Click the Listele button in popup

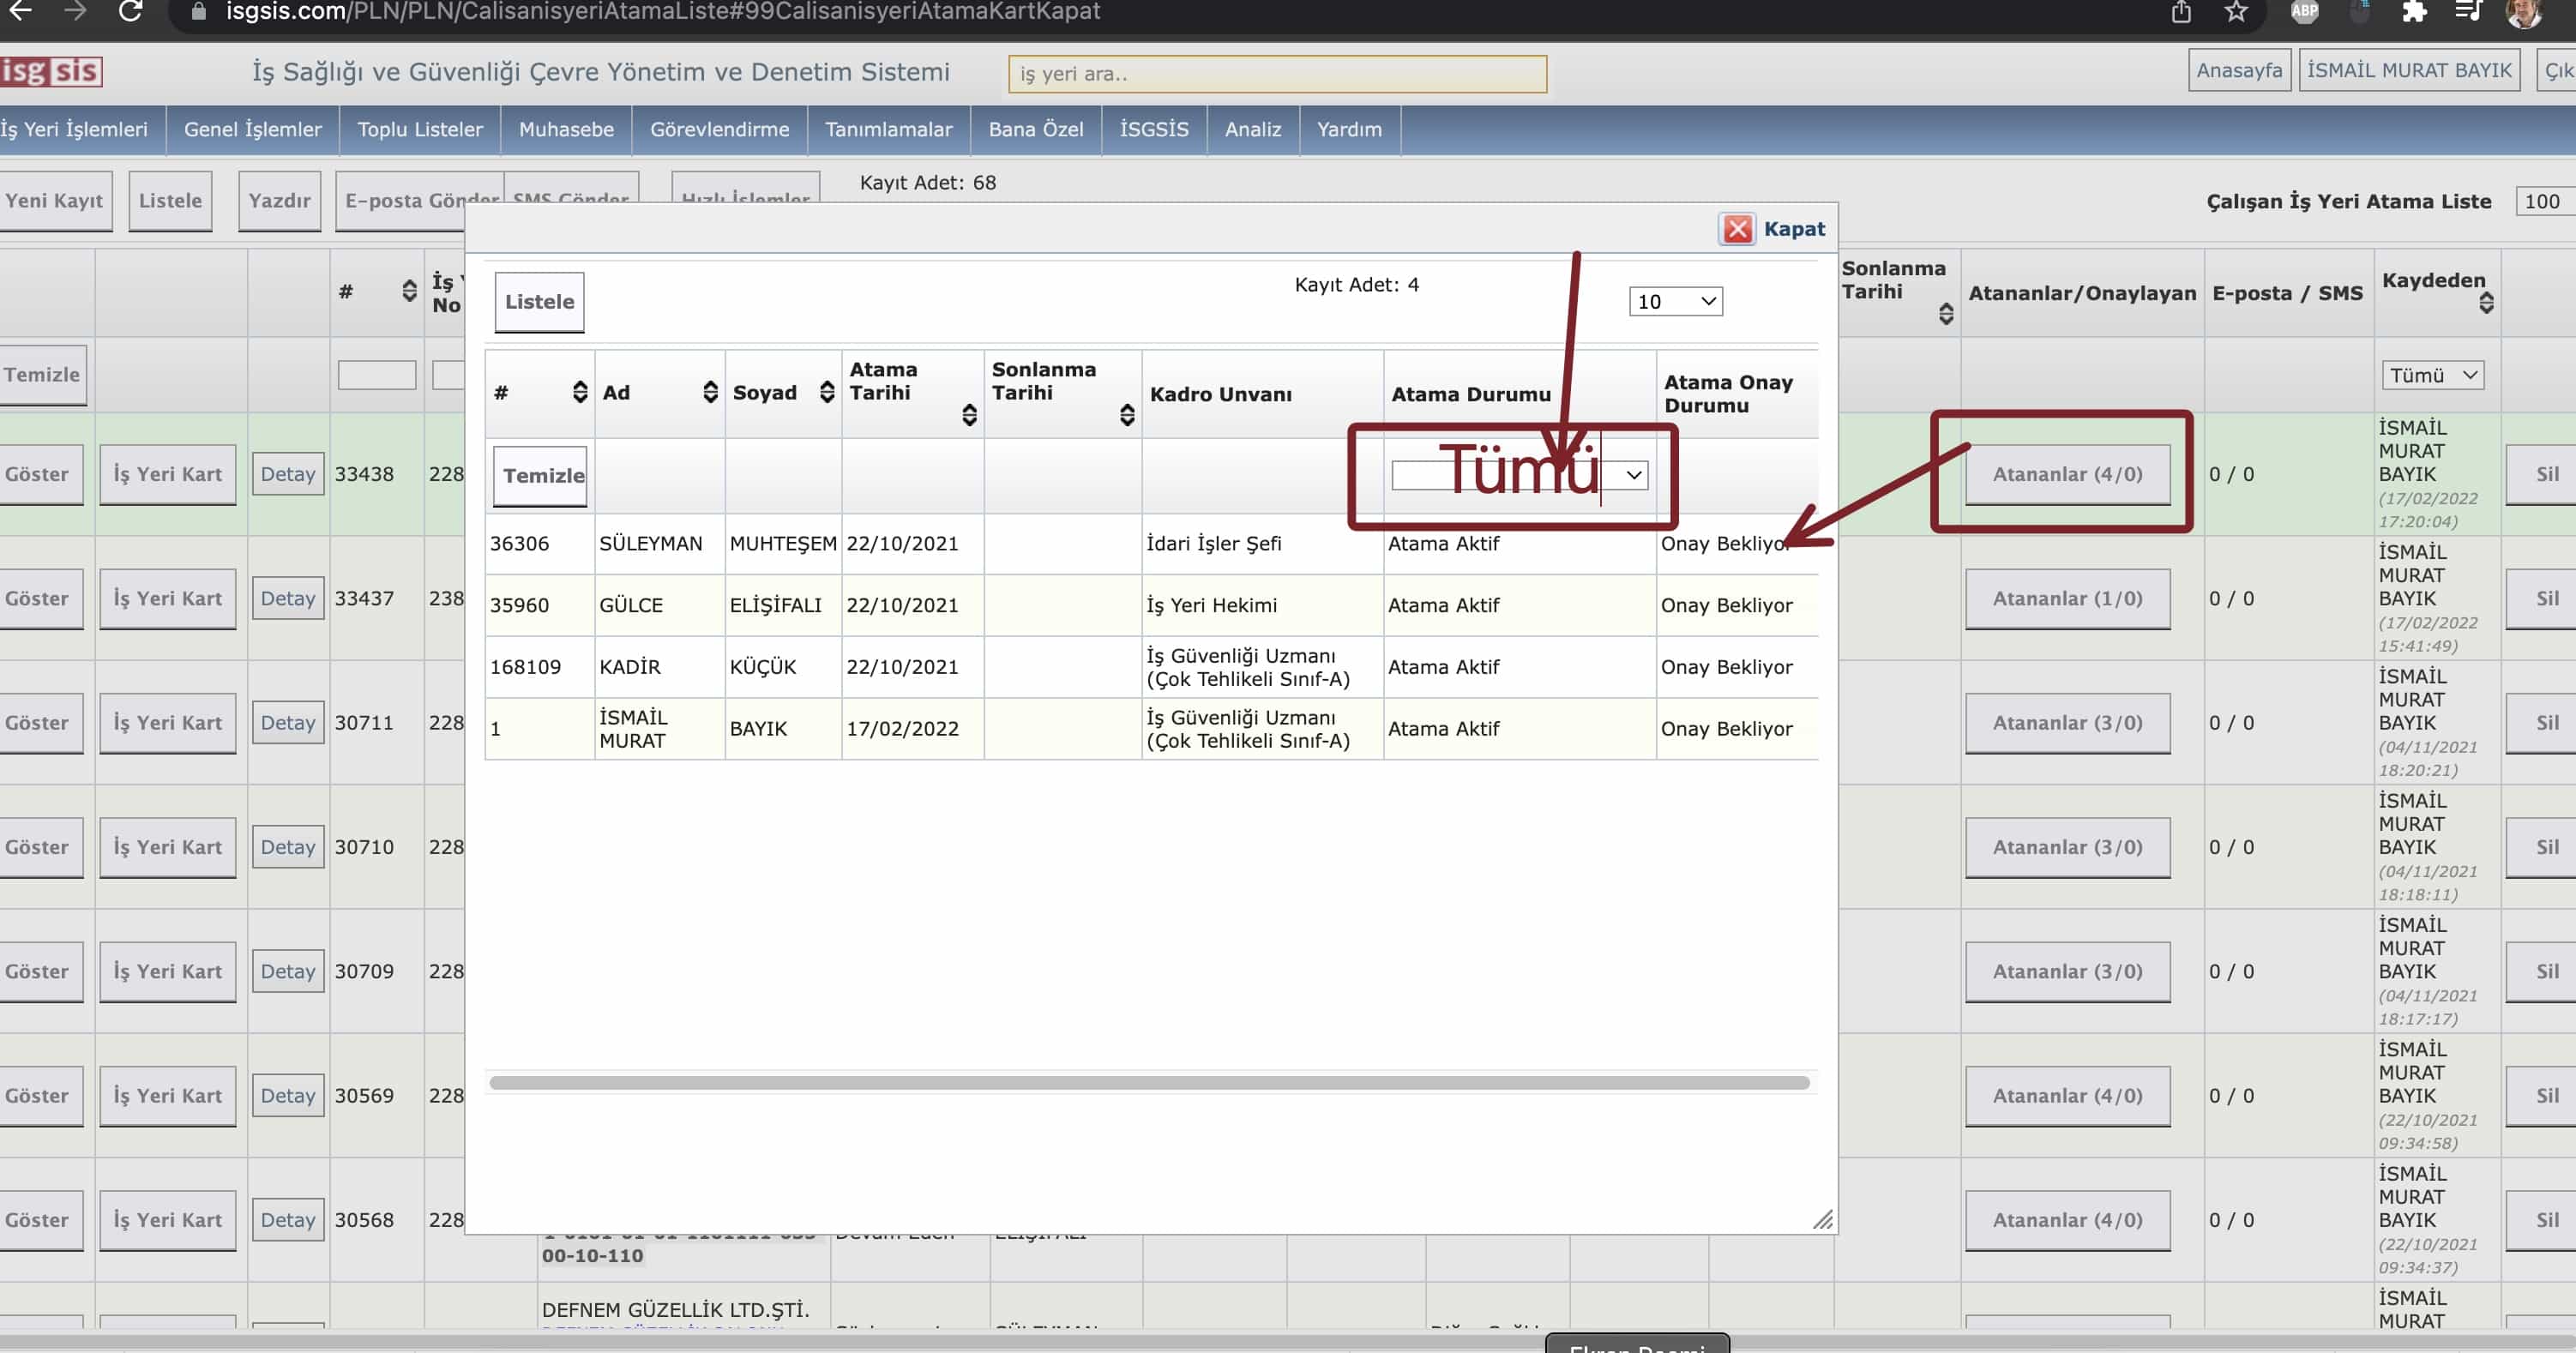pyautogui.click(x=539, y=301)
